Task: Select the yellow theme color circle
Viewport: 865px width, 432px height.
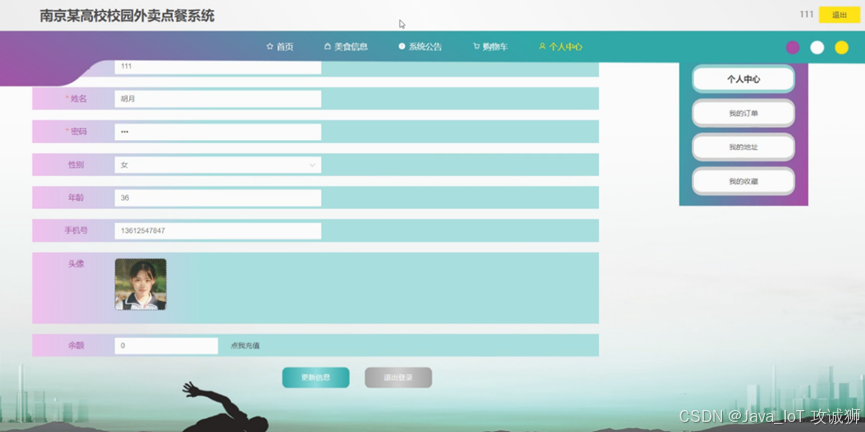Action: (x=841, y=47)
